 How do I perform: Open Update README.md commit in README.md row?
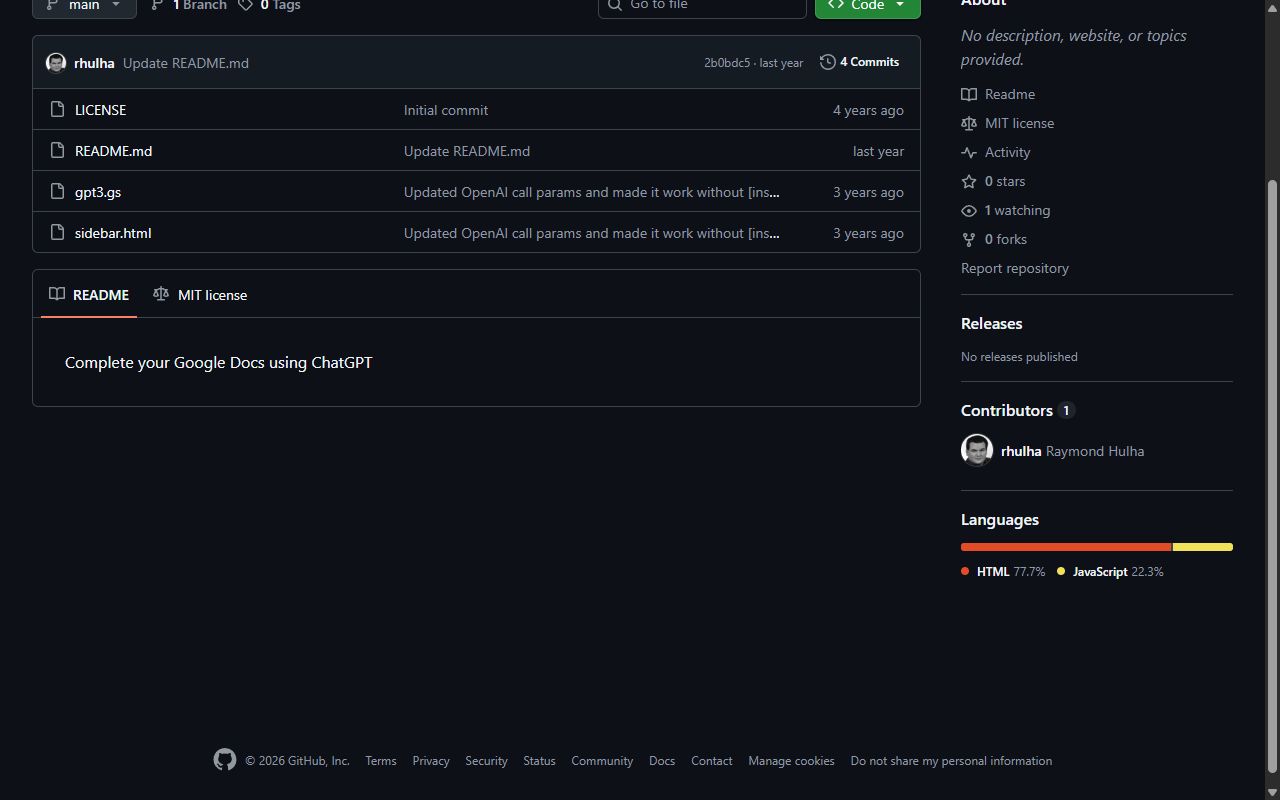467,151
